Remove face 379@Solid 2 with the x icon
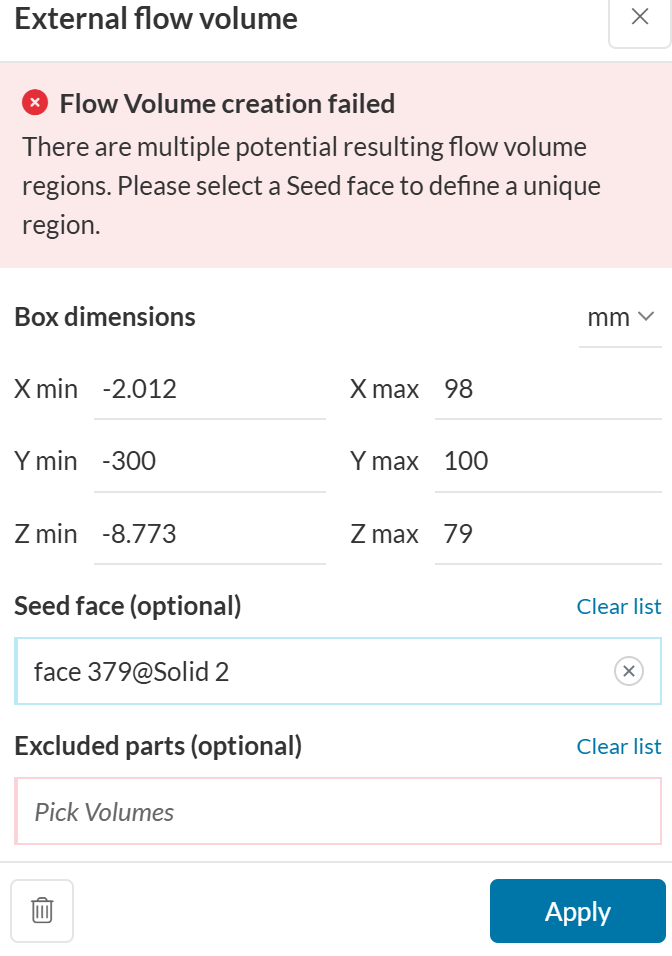The height and width of the screenshot is (956, 672). (628, 671)
